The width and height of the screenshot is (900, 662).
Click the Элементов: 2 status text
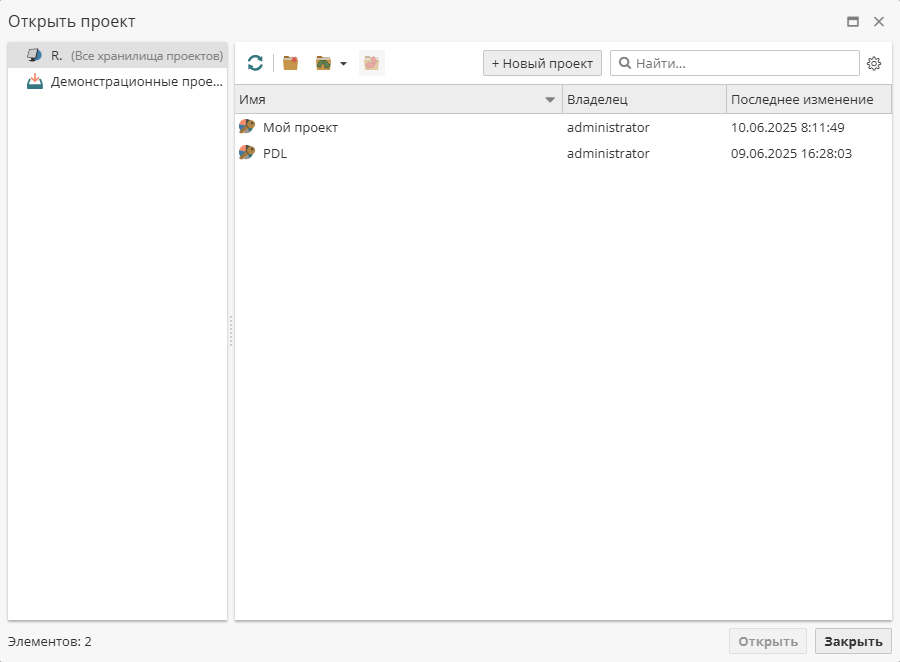(x=50, y=641)
